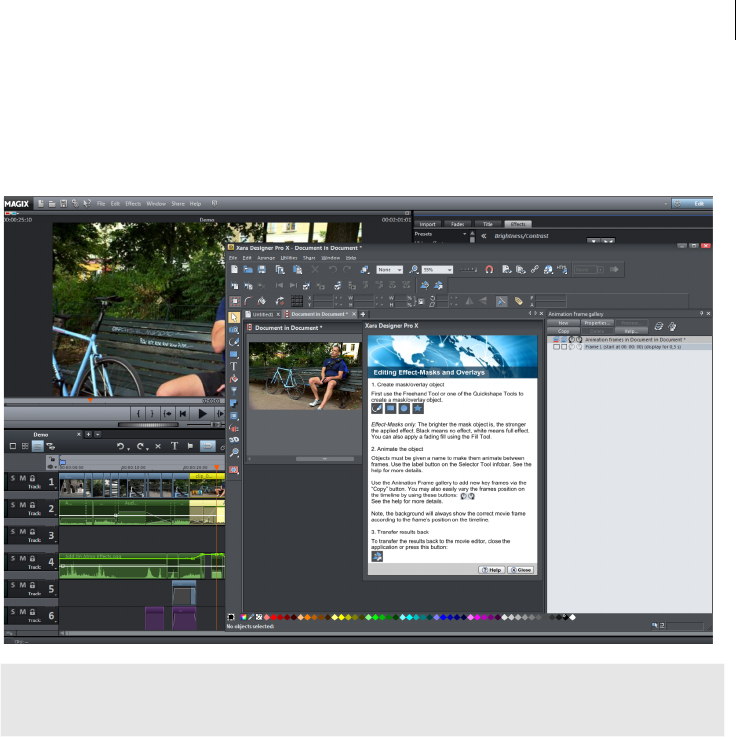Expand Track 4 options arrow
This screenshot has width=736, height=737.
pos(56,568)
